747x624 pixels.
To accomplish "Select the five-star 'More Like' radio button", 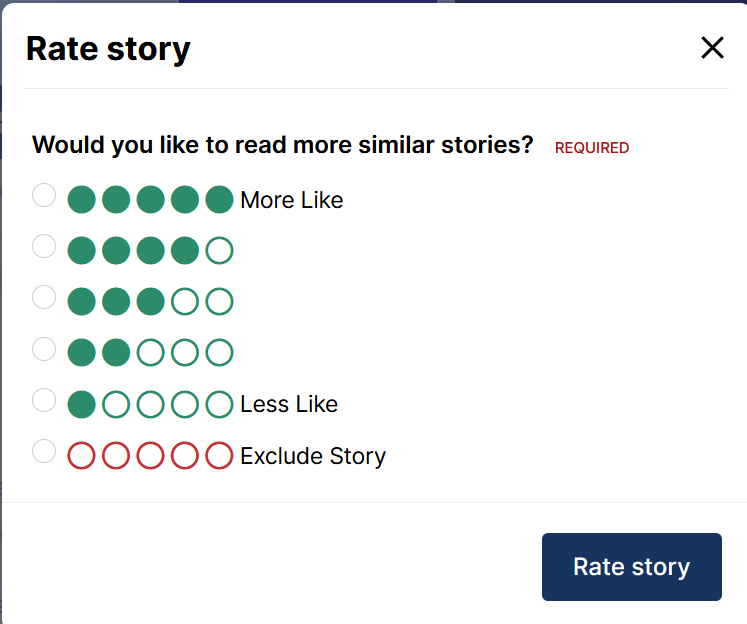I will [x=44, y=195].
